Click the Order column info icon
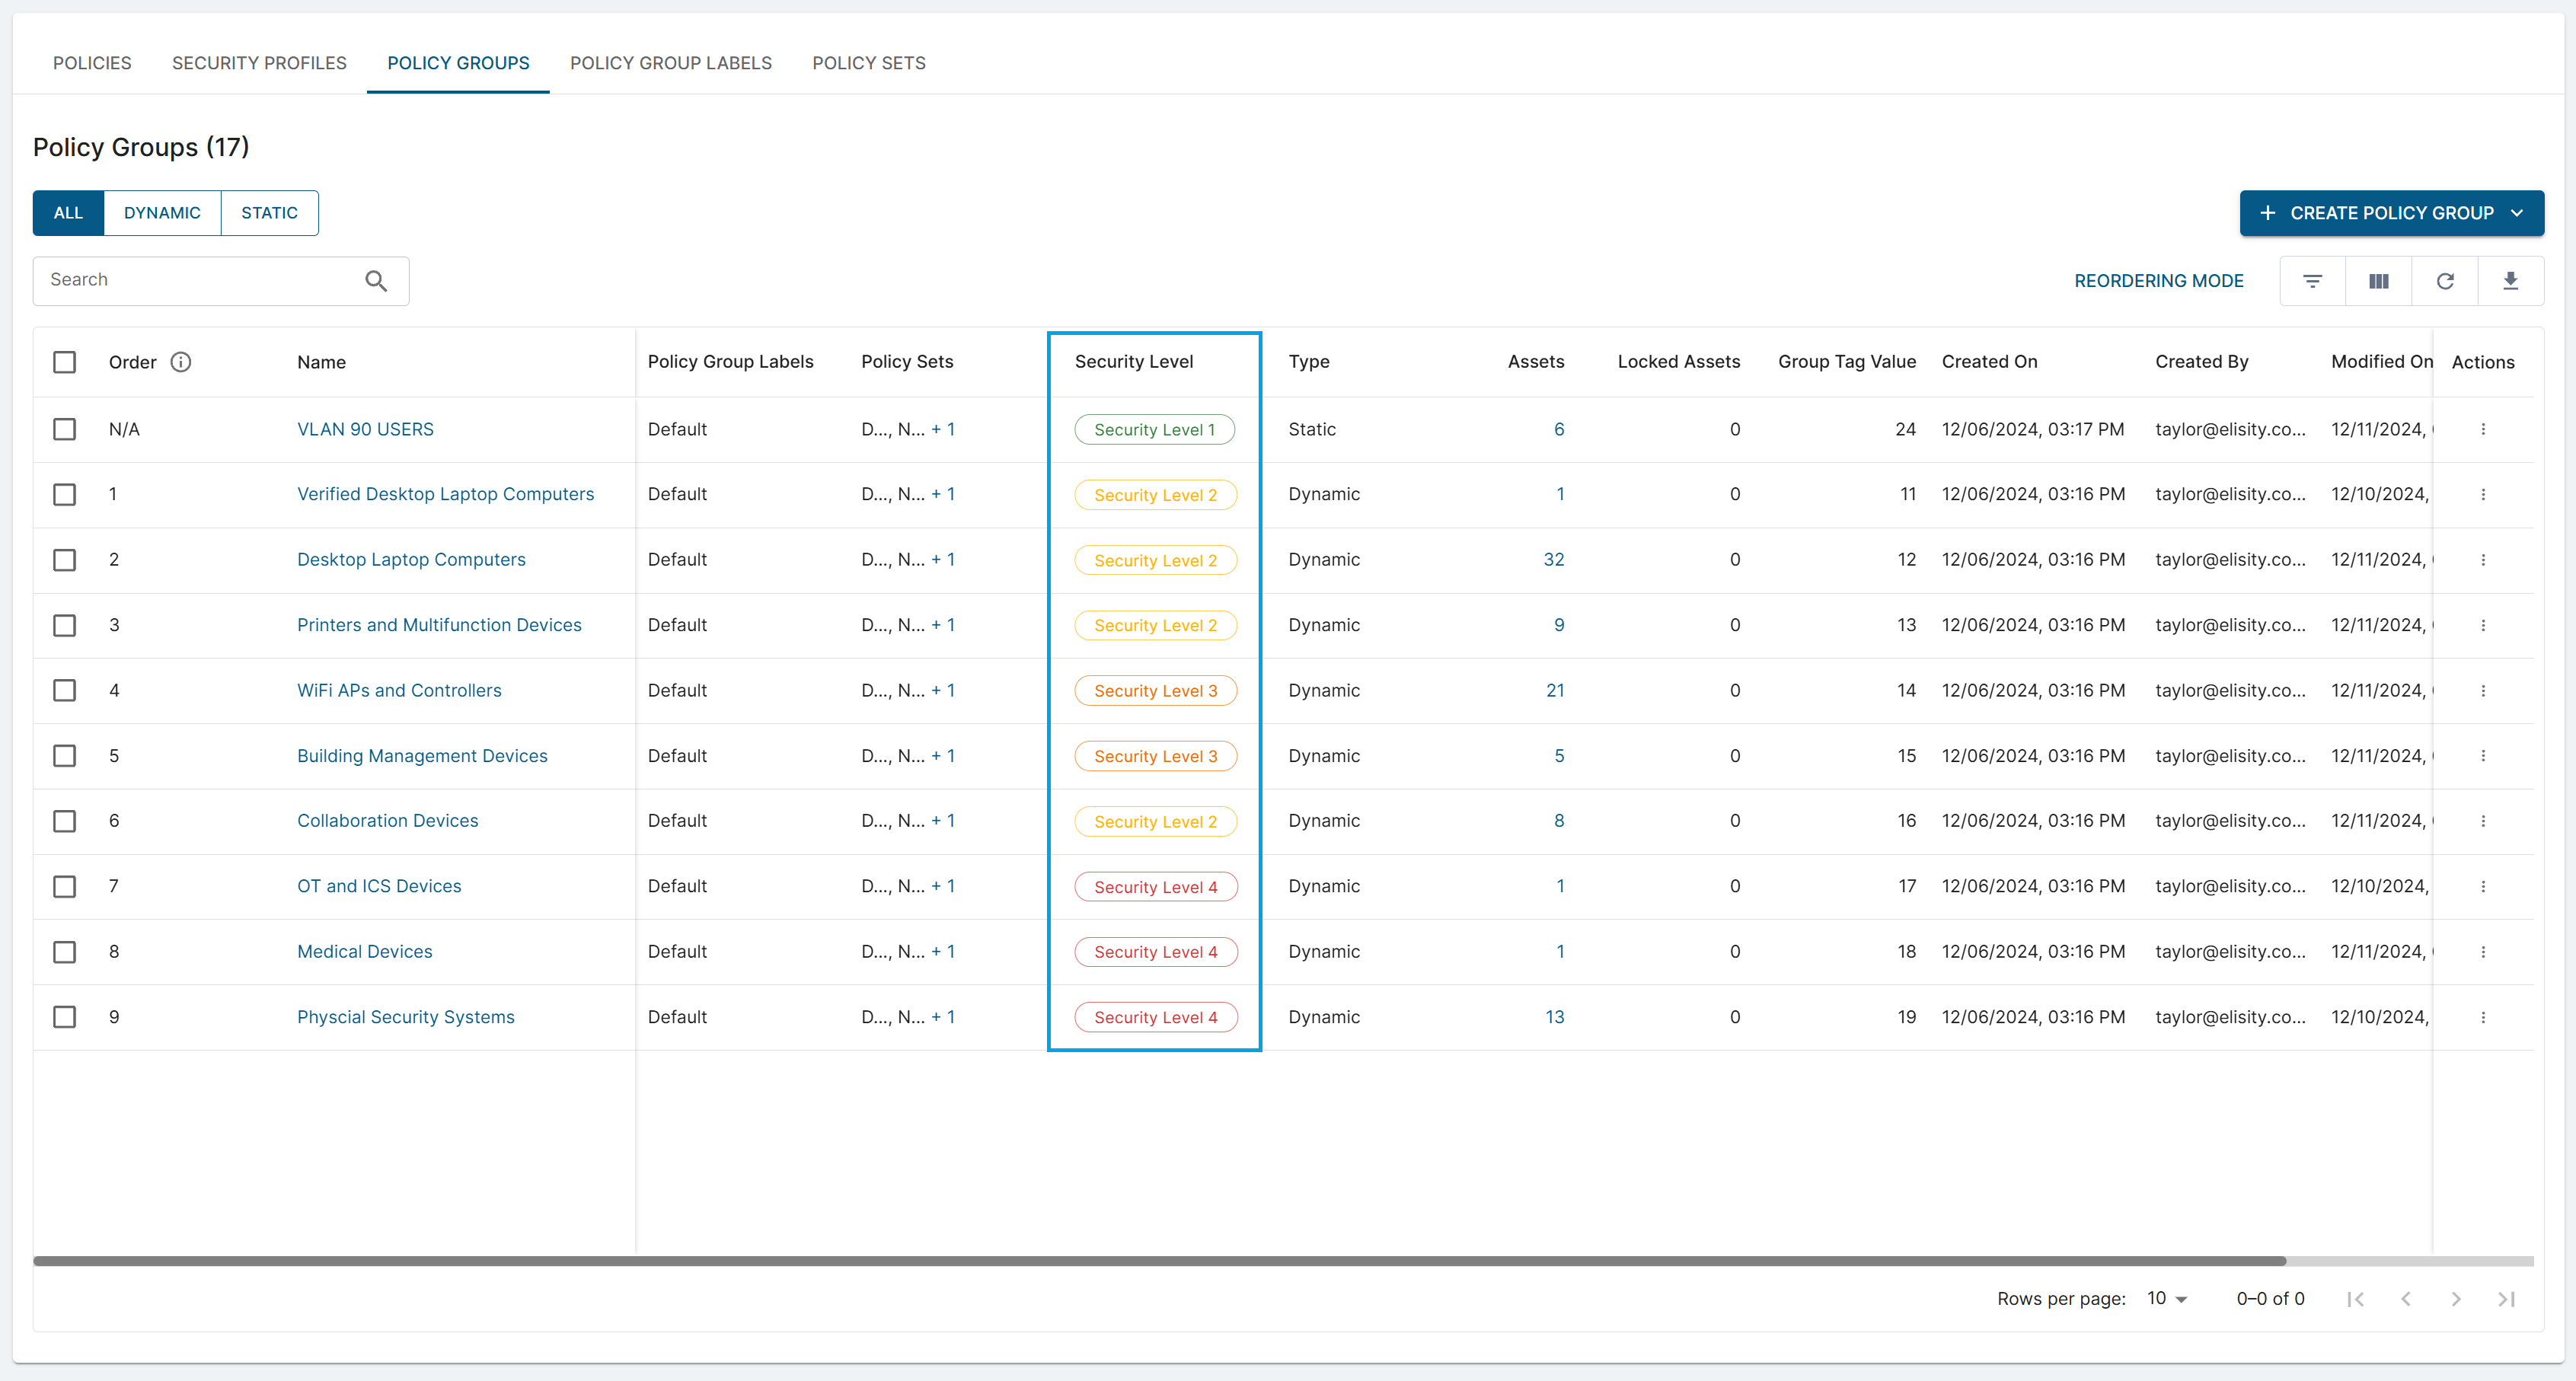This screenshot has height=1381, width=2576. pos(180,362)
